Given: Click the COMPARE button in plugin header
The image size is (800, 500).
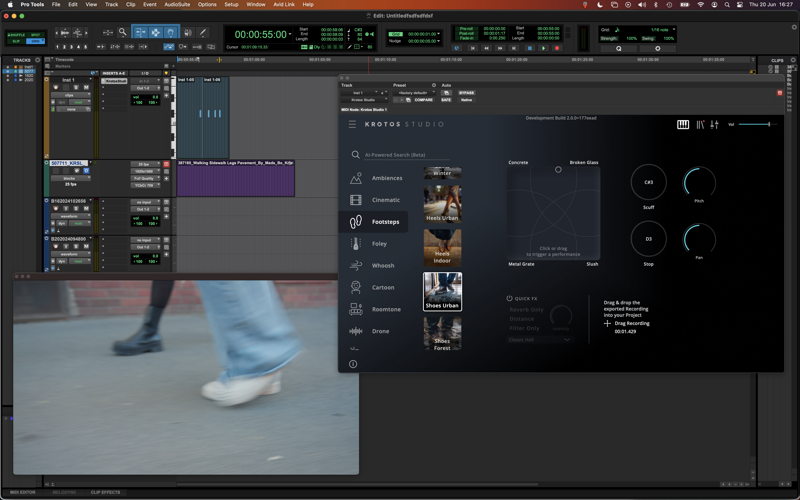Looking at the screenshot, I should click(423, 100).
